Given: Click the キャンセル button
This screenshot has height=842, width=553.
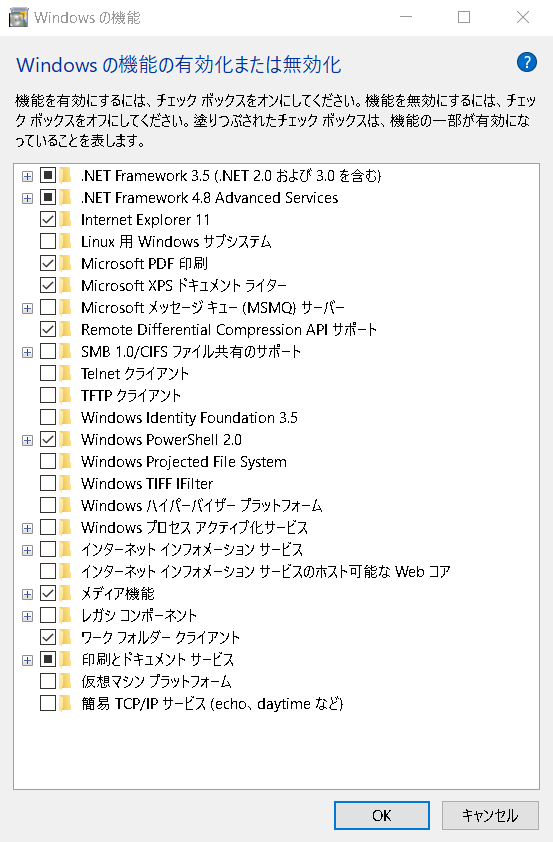Looking at the screenshot, I should pos(490,816).
